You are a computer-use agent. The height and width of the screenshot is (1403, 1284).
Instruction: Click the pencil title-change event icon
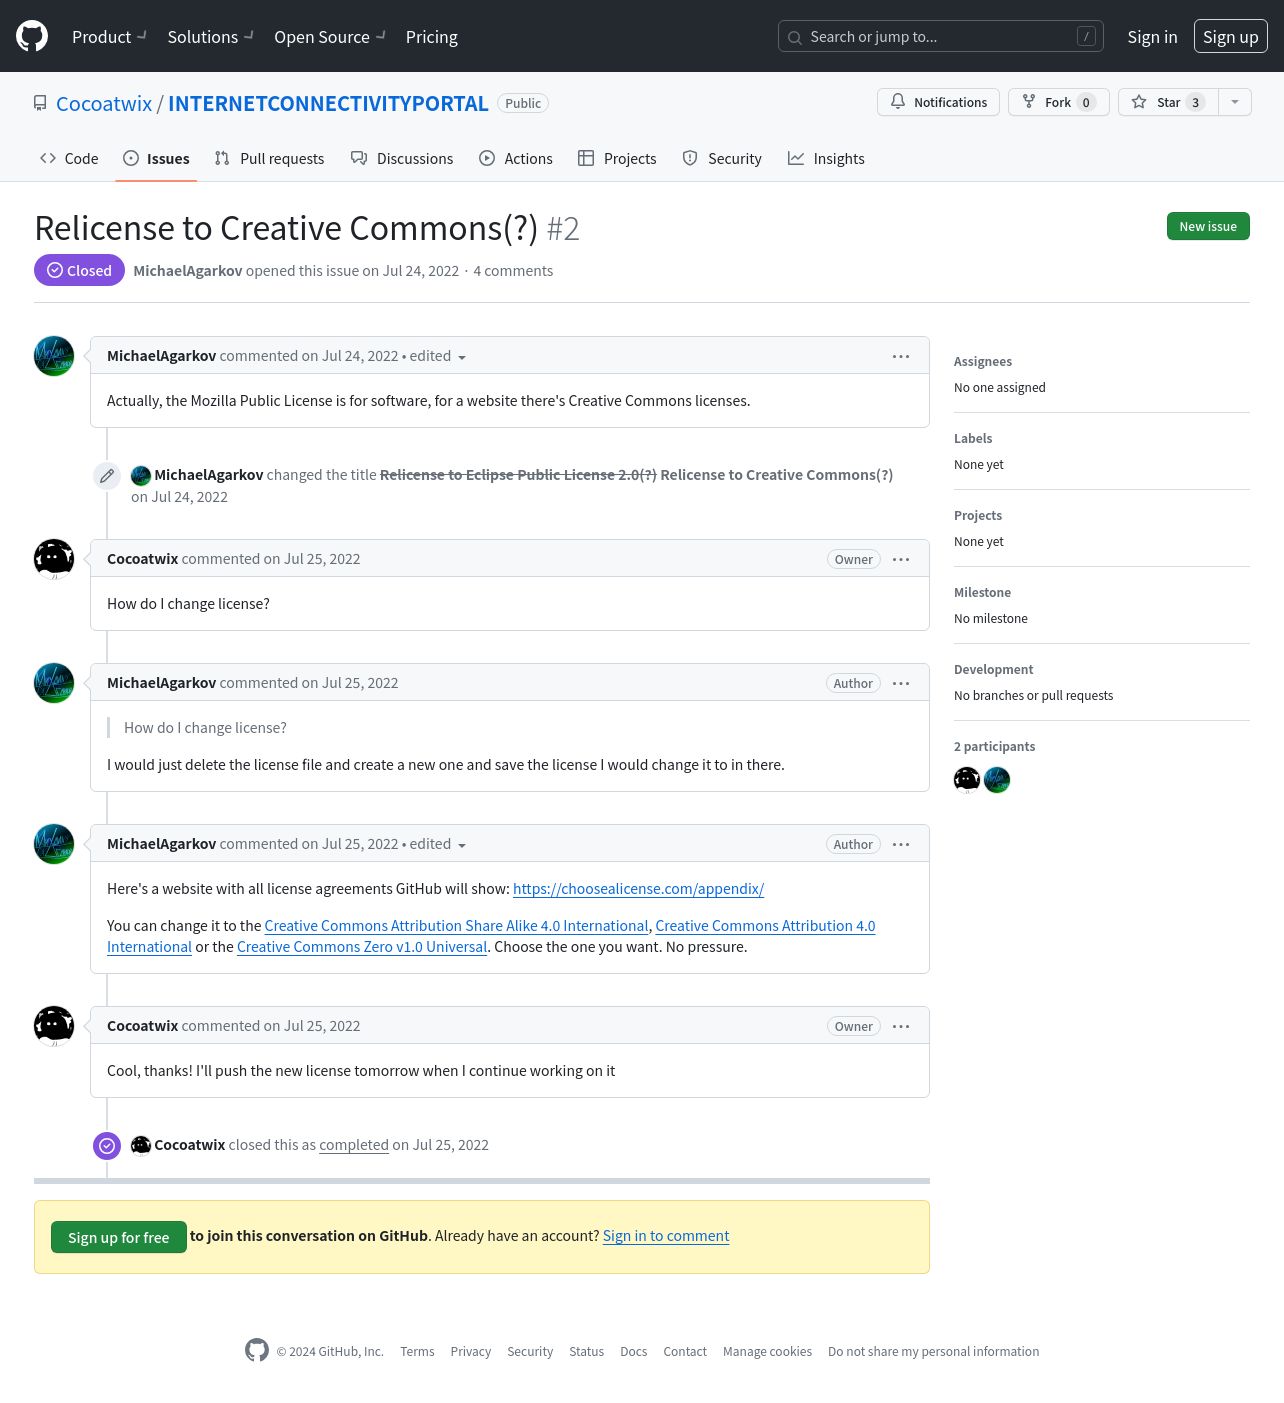pos(107,476)
